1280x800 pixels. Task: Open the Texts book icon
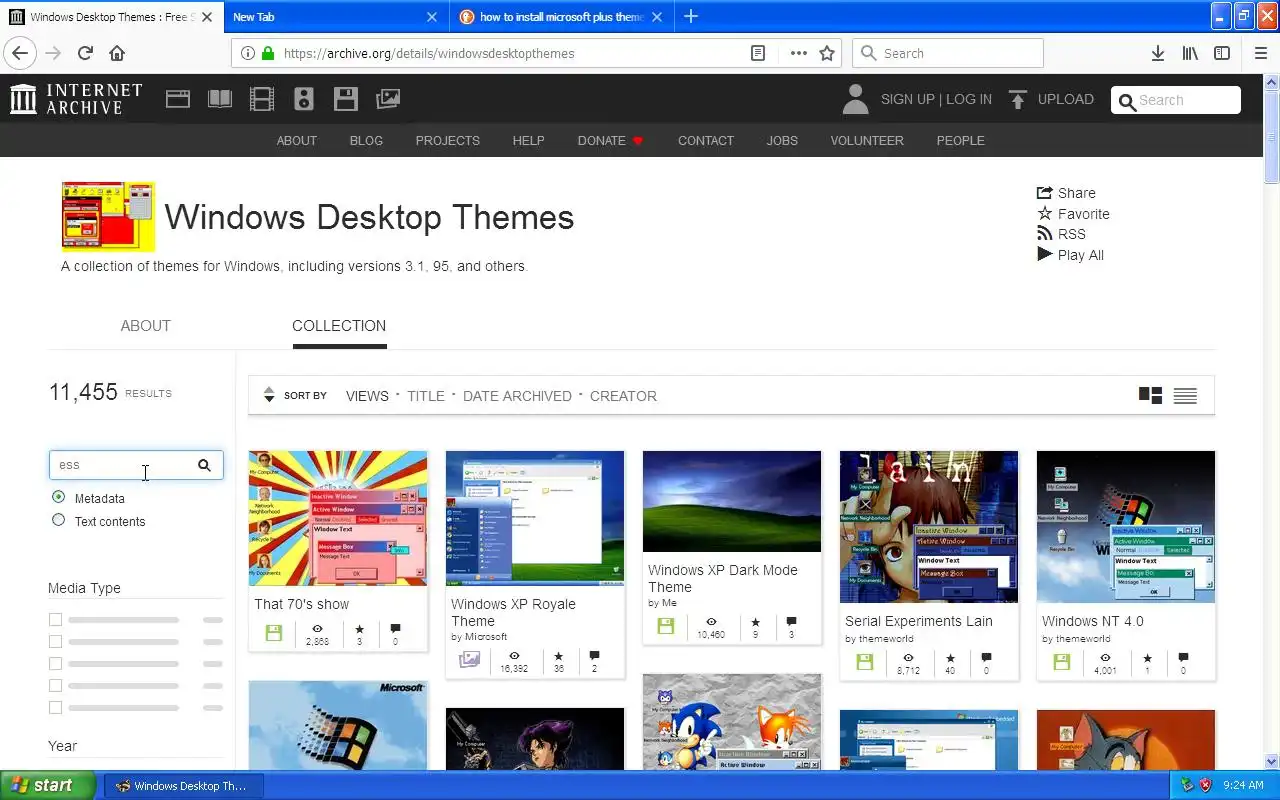click(220, 99)
